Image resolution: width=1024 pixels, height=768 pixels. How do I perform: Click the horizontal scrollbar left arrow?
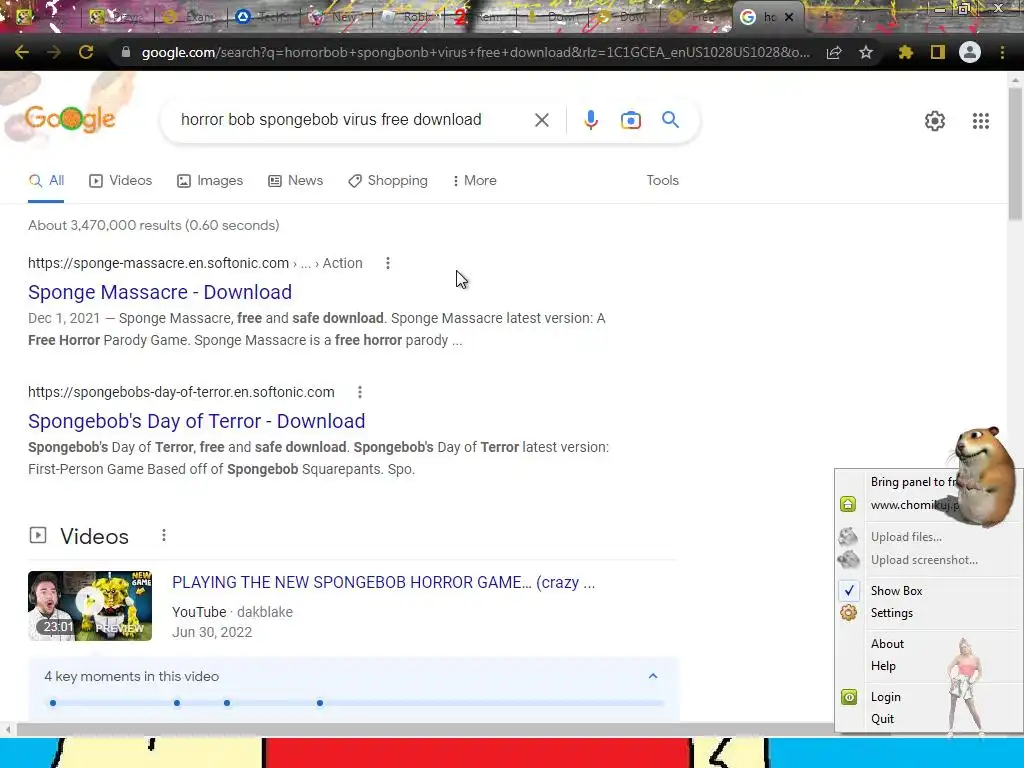pyautogui.click(x=8, y=729)
